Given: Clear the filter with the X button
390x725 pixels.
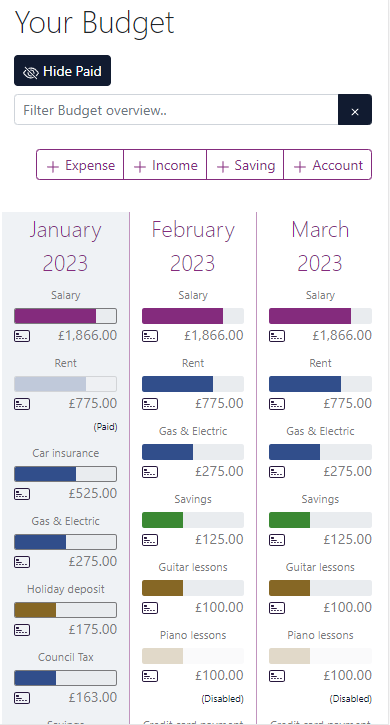Looking at the screenshot, I should point(355,110).
